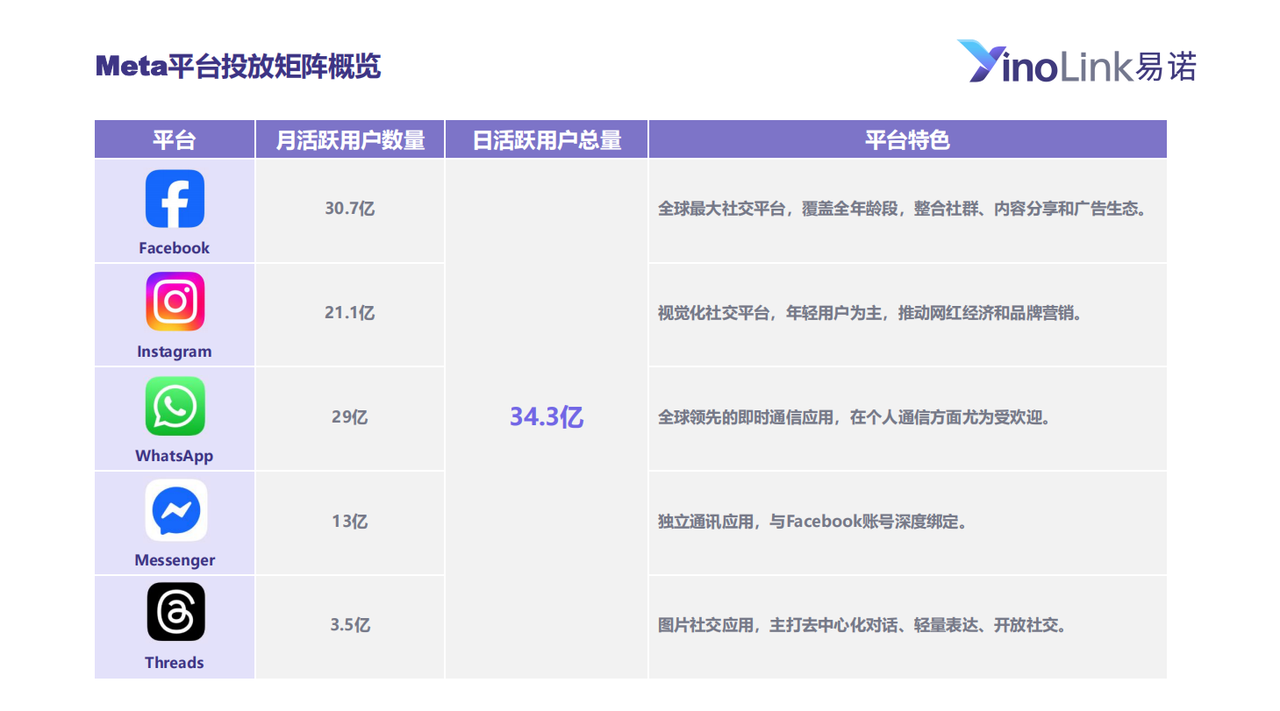Click the description starting 独立通讯应用

pos(812,522)
